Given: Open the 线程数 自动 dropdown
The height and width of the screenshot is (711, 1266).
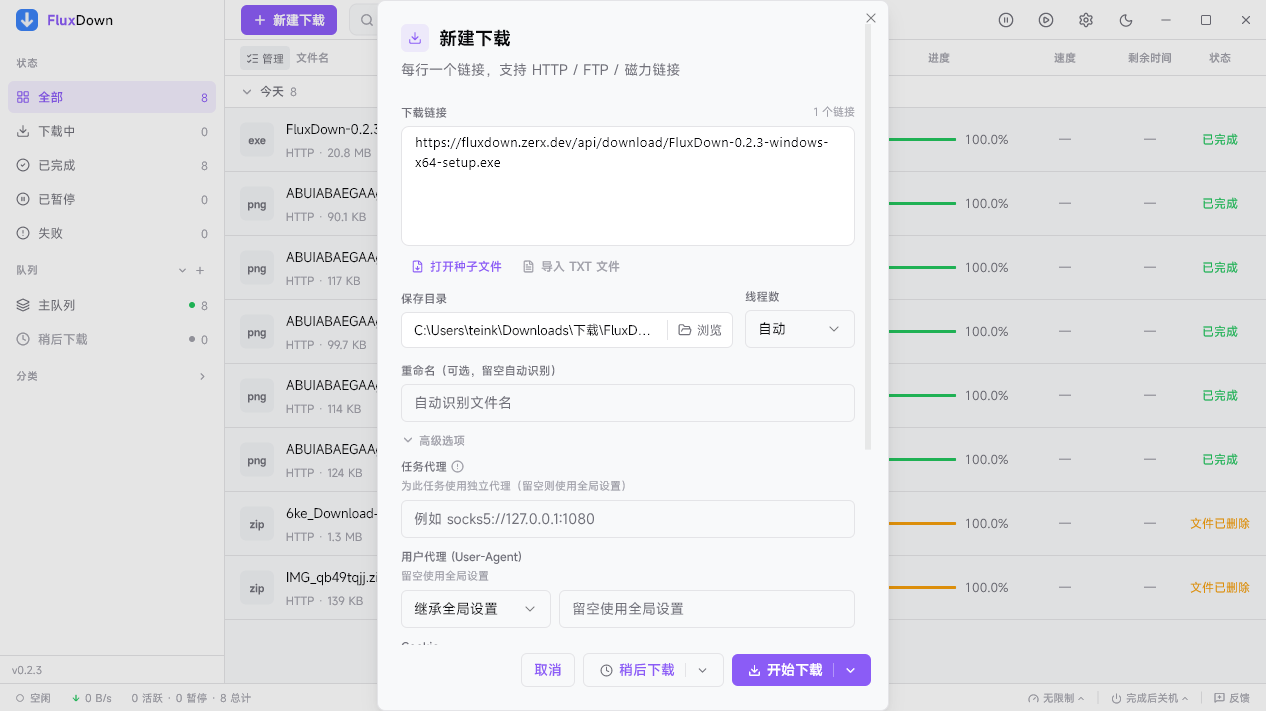Looking at the screenshot, I should pyautogui.click(x=800, y=329).
